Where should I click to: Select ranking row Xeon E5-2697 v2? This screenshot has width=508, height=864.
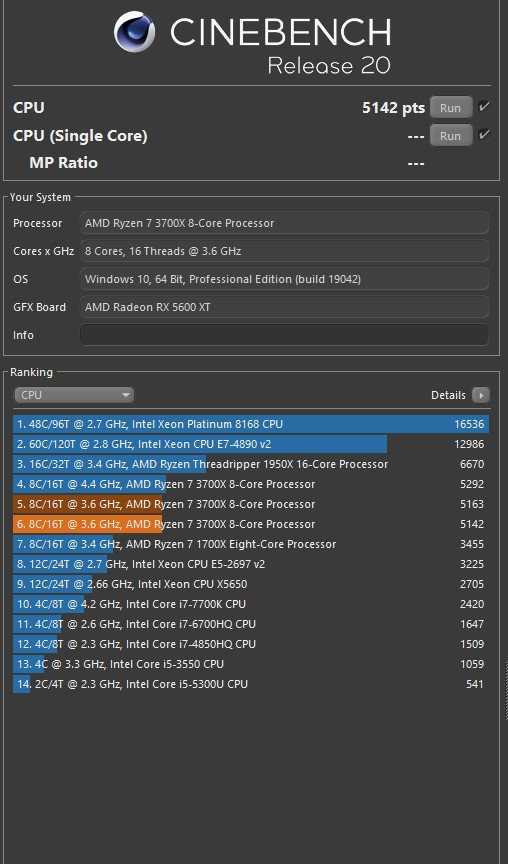[251, 564]
